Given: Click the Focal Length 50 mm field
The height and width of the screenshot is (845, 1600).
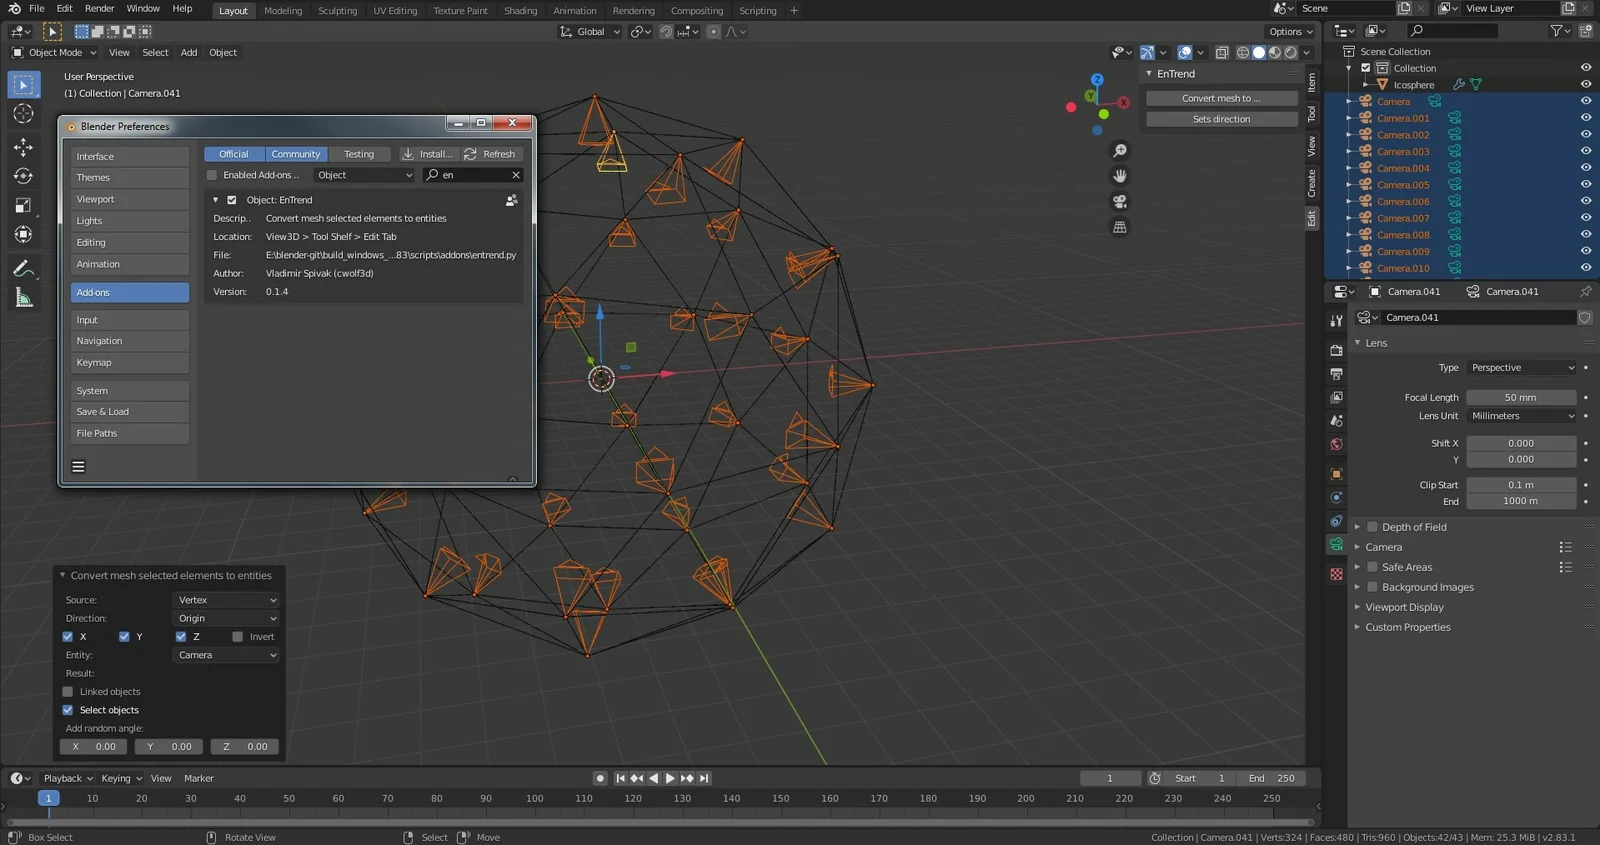Looking at the screenshot, I should pyautogui.click(x=1520, y=397).
